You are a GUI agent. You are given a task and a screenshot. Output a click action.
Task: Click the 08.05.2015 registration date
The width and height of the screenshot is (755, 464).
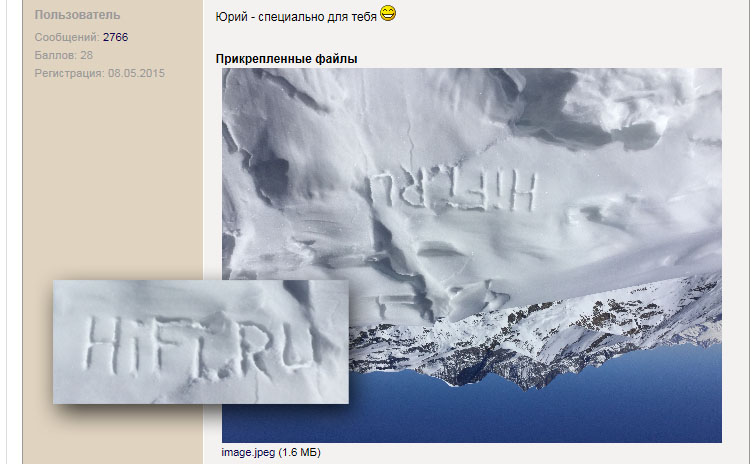tap(136, 73)
